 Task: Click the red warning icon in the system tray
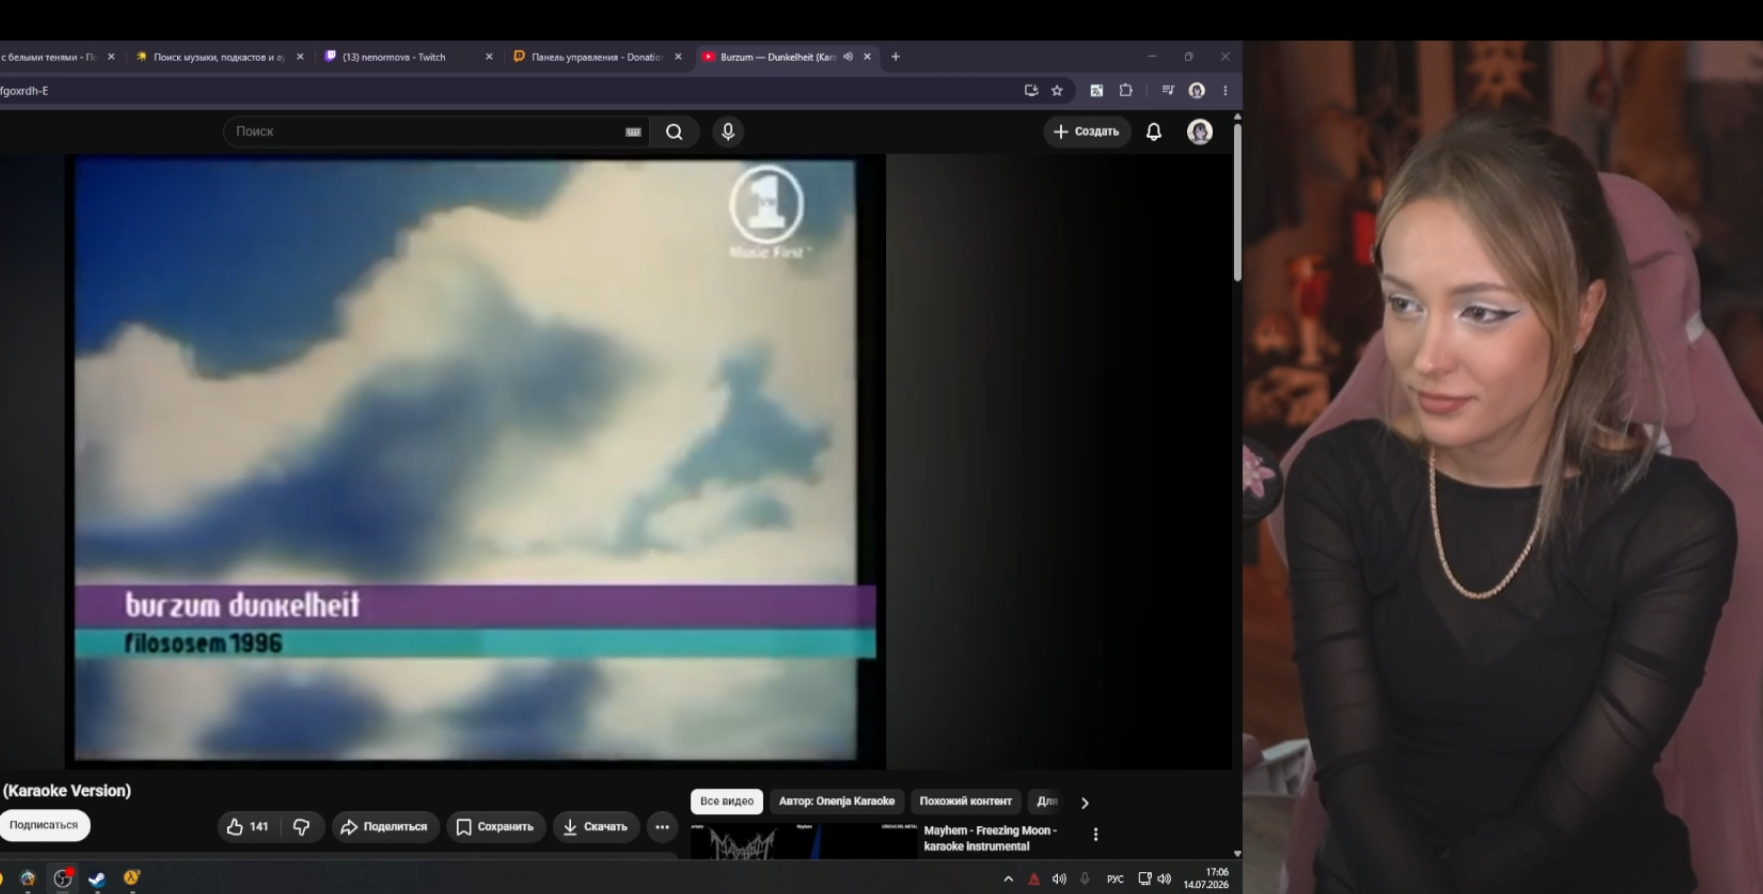(x=1034, y=879)
